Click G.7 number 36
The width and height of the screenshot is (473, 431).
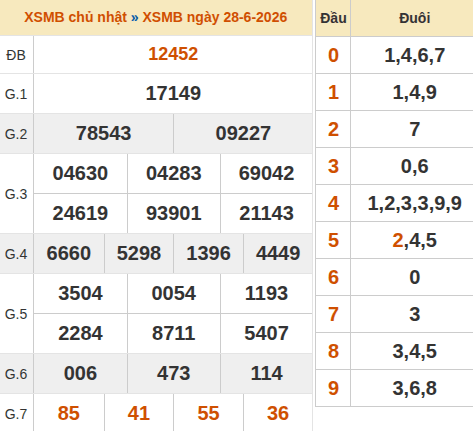pyautogui.click(x=278, y=413)
